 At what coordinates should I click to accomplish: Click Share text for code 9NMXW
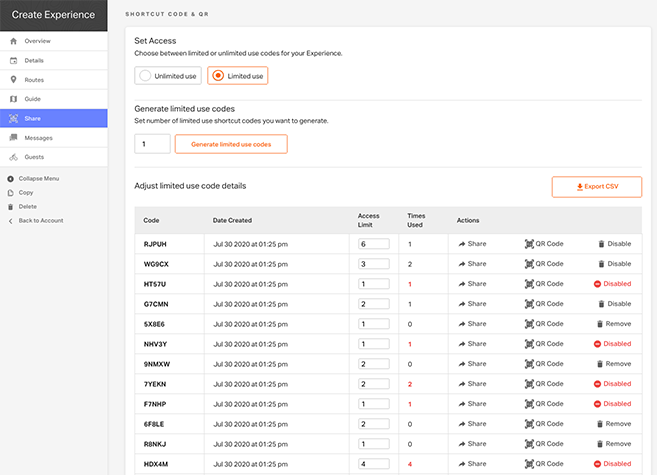(477, 364)
